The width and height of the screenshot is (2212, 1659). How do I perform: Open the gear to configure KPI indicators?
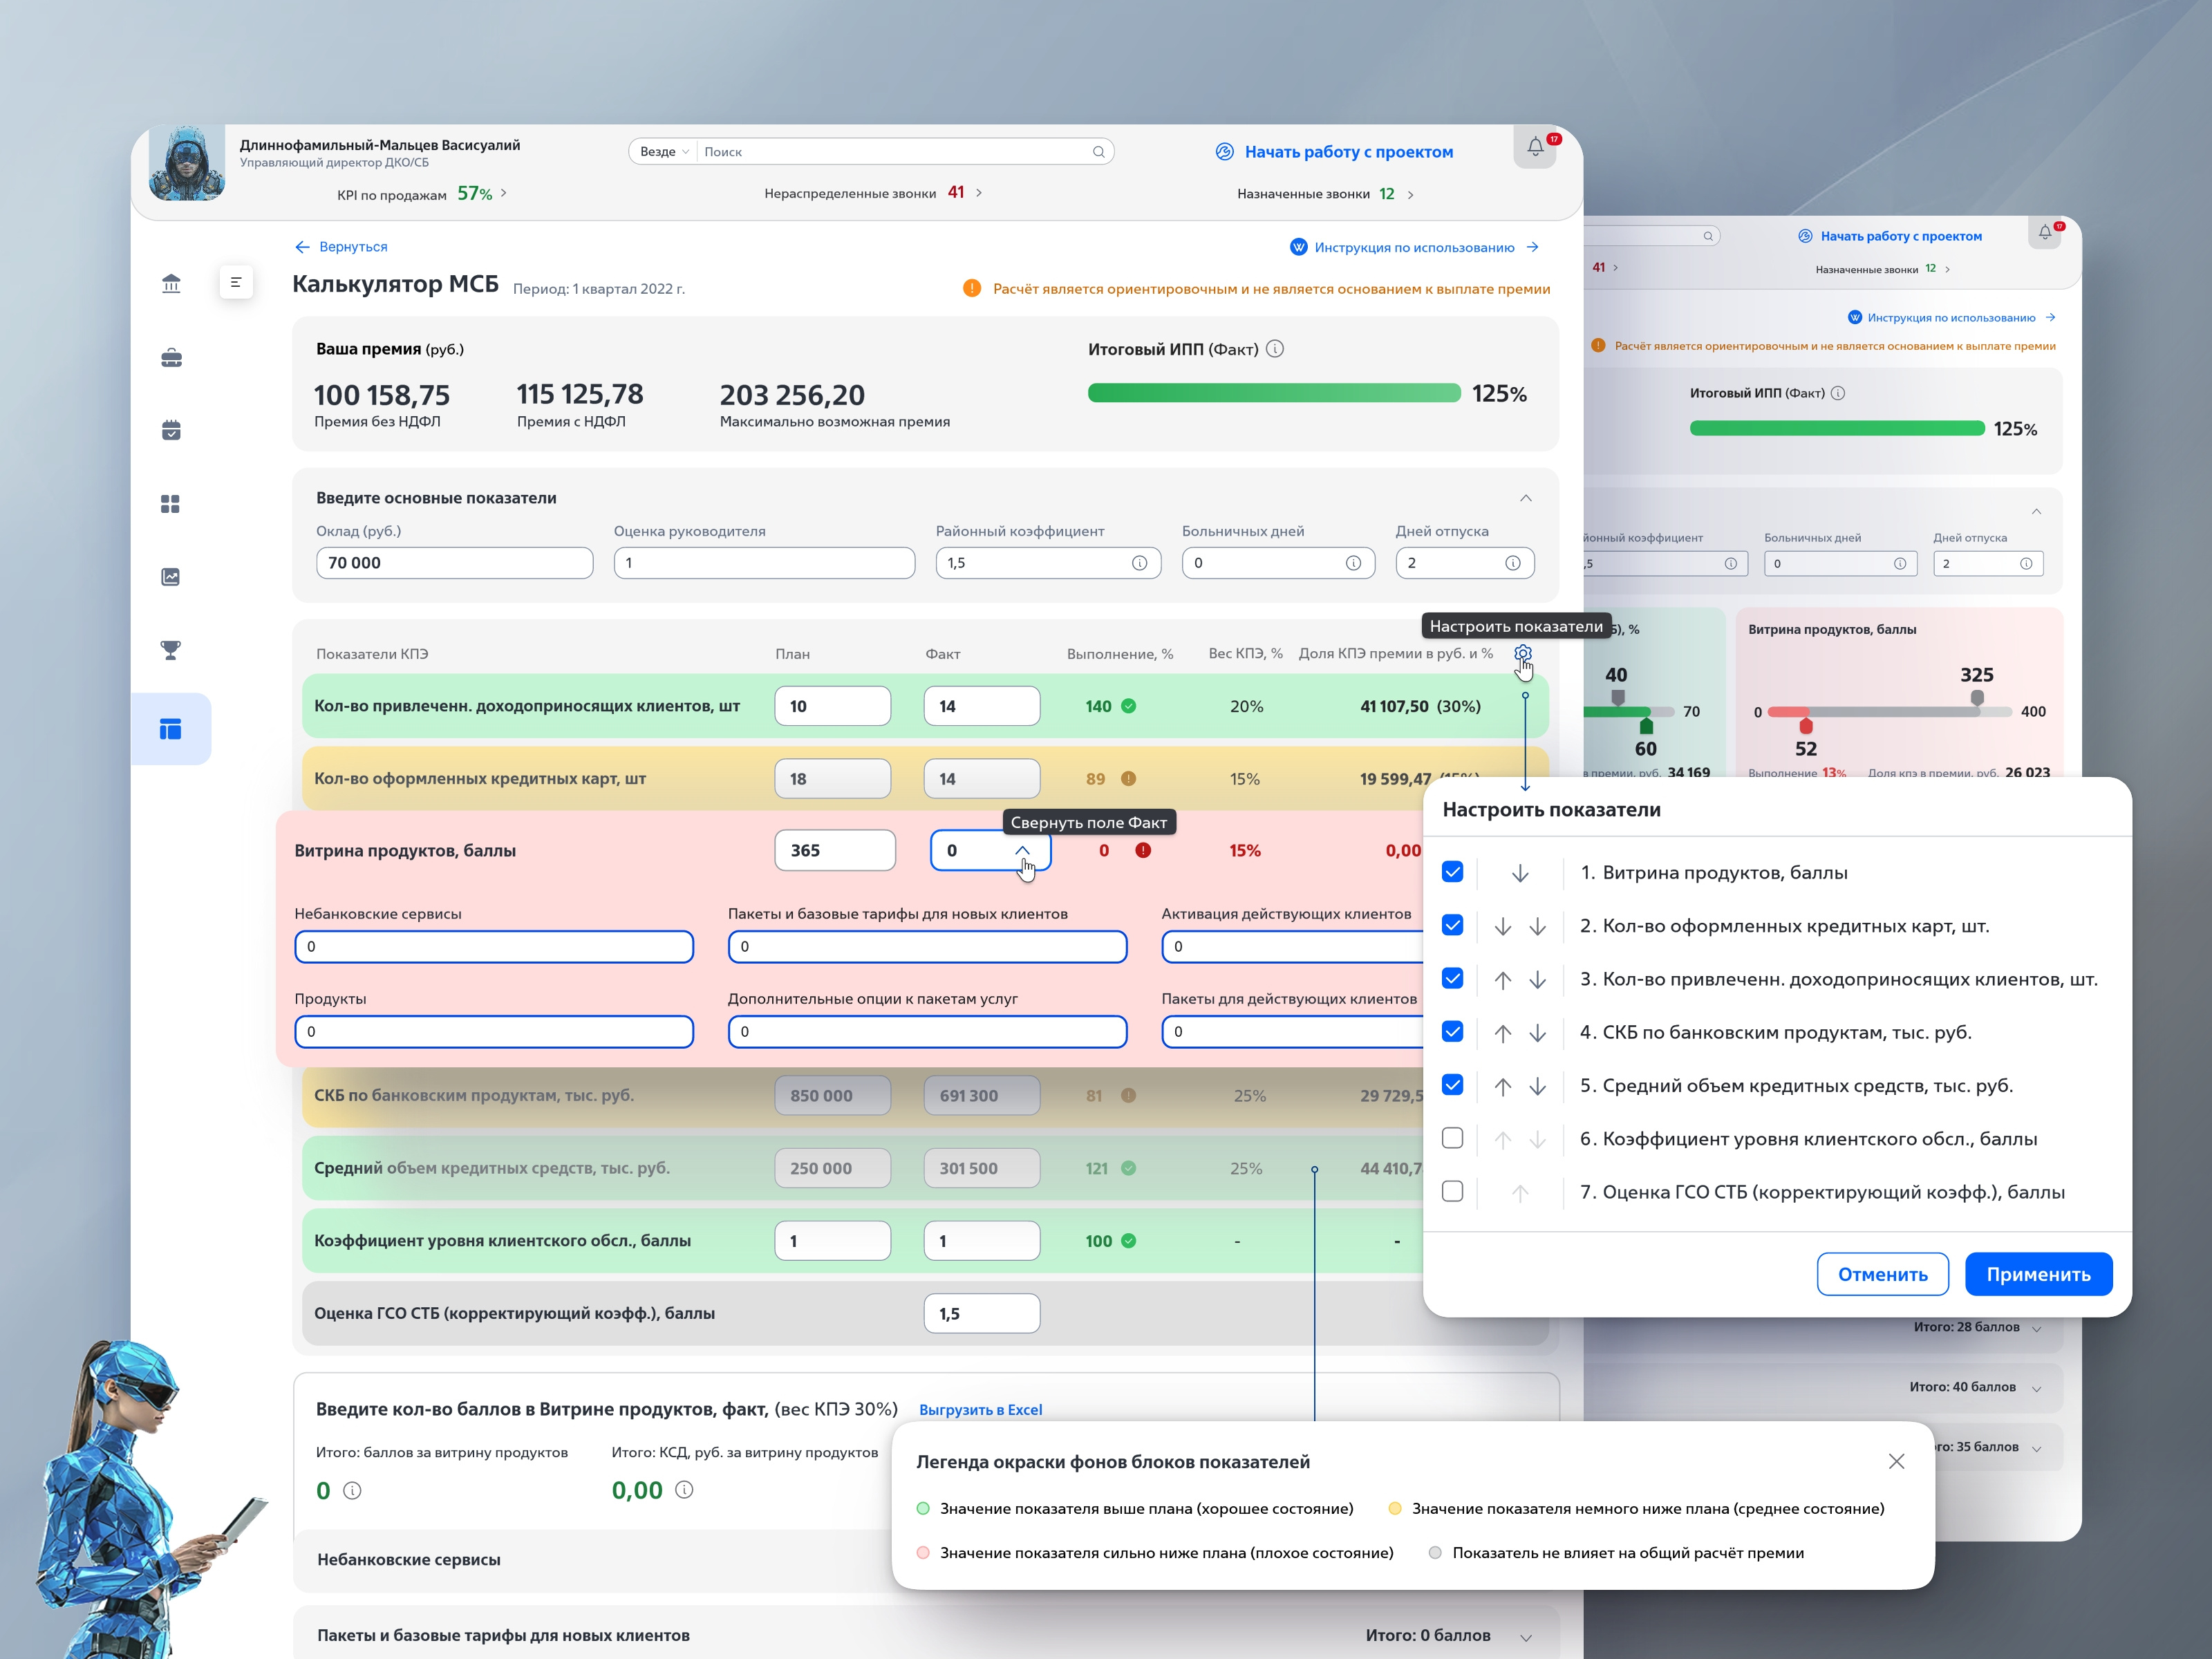click(x=1523, y=652)
